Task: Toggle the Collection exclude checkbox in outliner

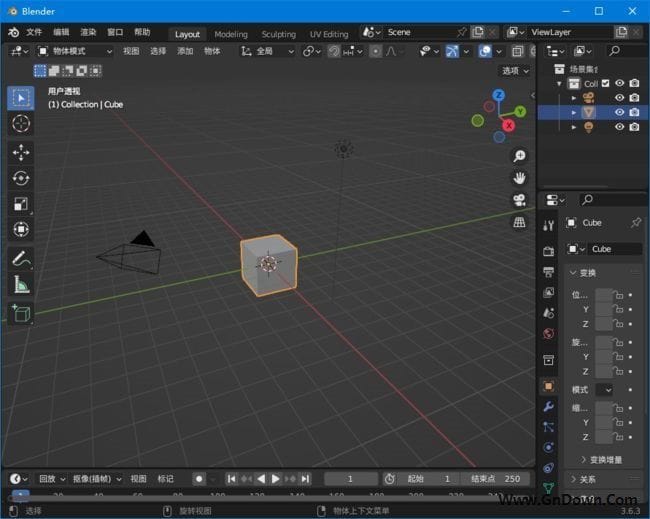Action: click(605, 84)
